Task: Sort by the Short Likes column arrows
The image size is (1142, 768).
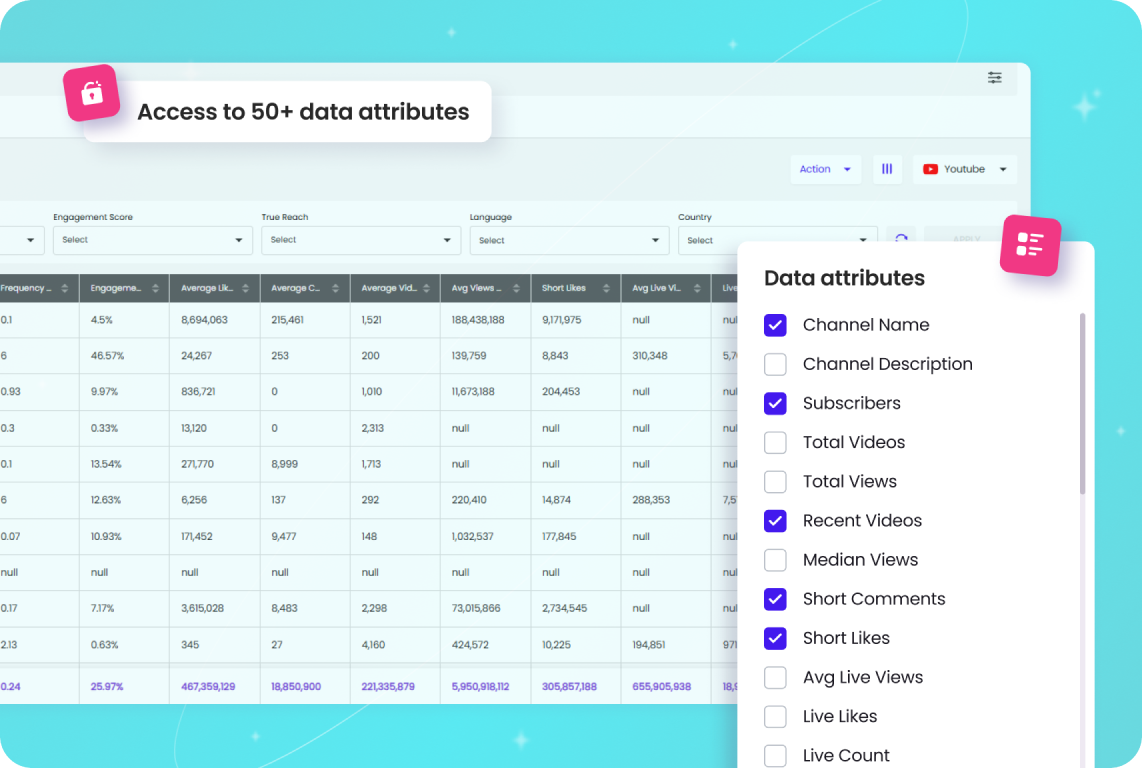Action: point(607,289)
